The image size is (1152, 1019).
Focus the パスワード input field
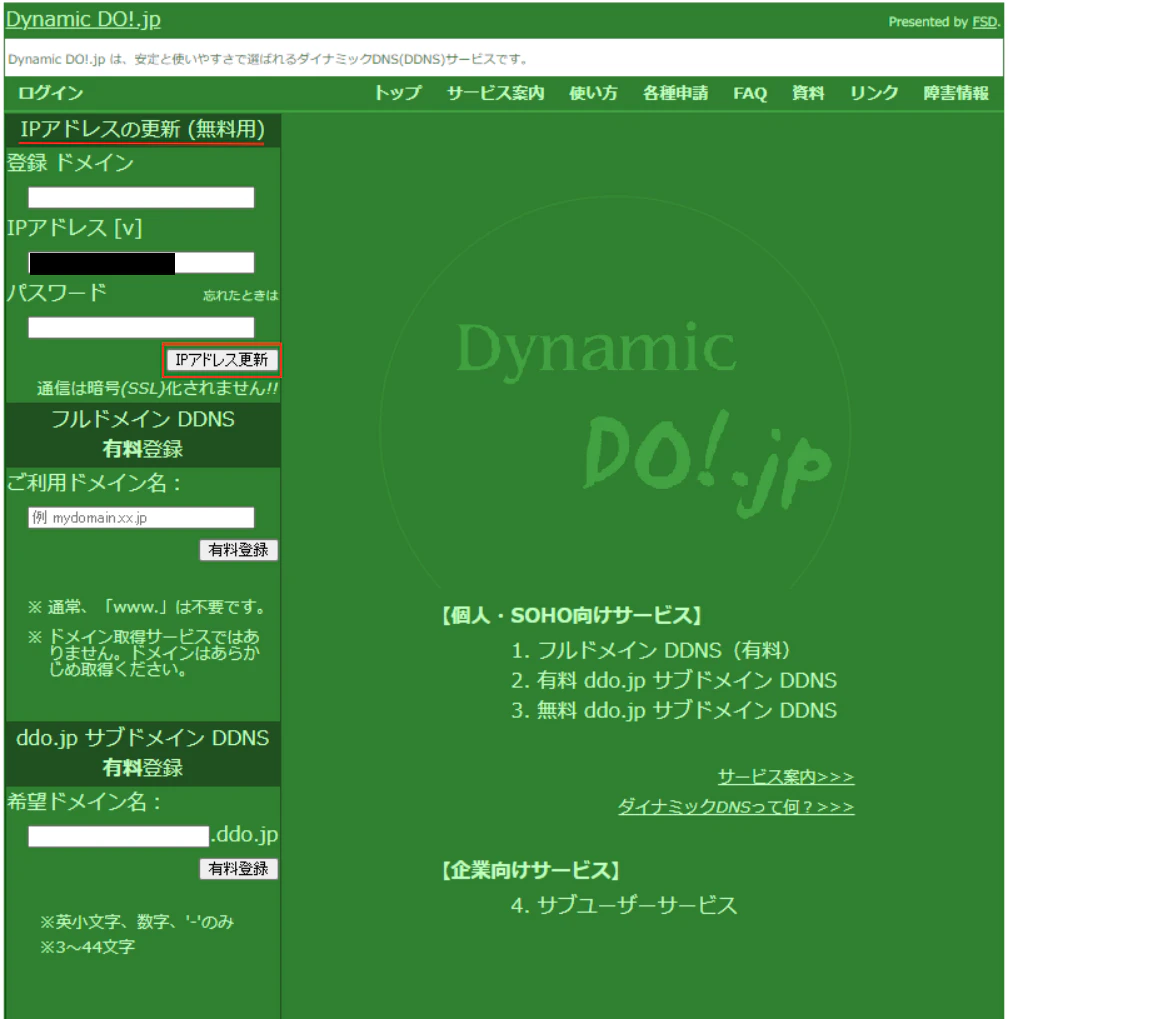pos(141,328)
